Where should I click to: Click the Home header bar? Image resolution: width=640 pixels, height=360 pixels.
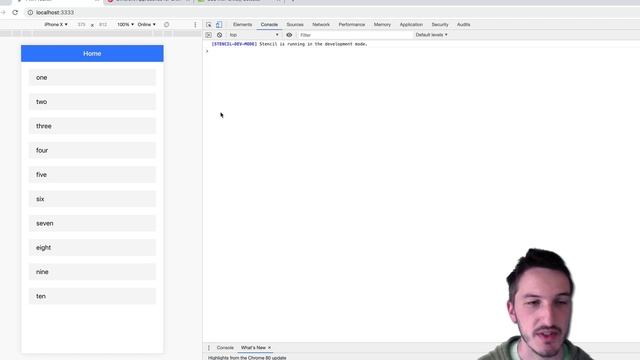pos(92,53)
